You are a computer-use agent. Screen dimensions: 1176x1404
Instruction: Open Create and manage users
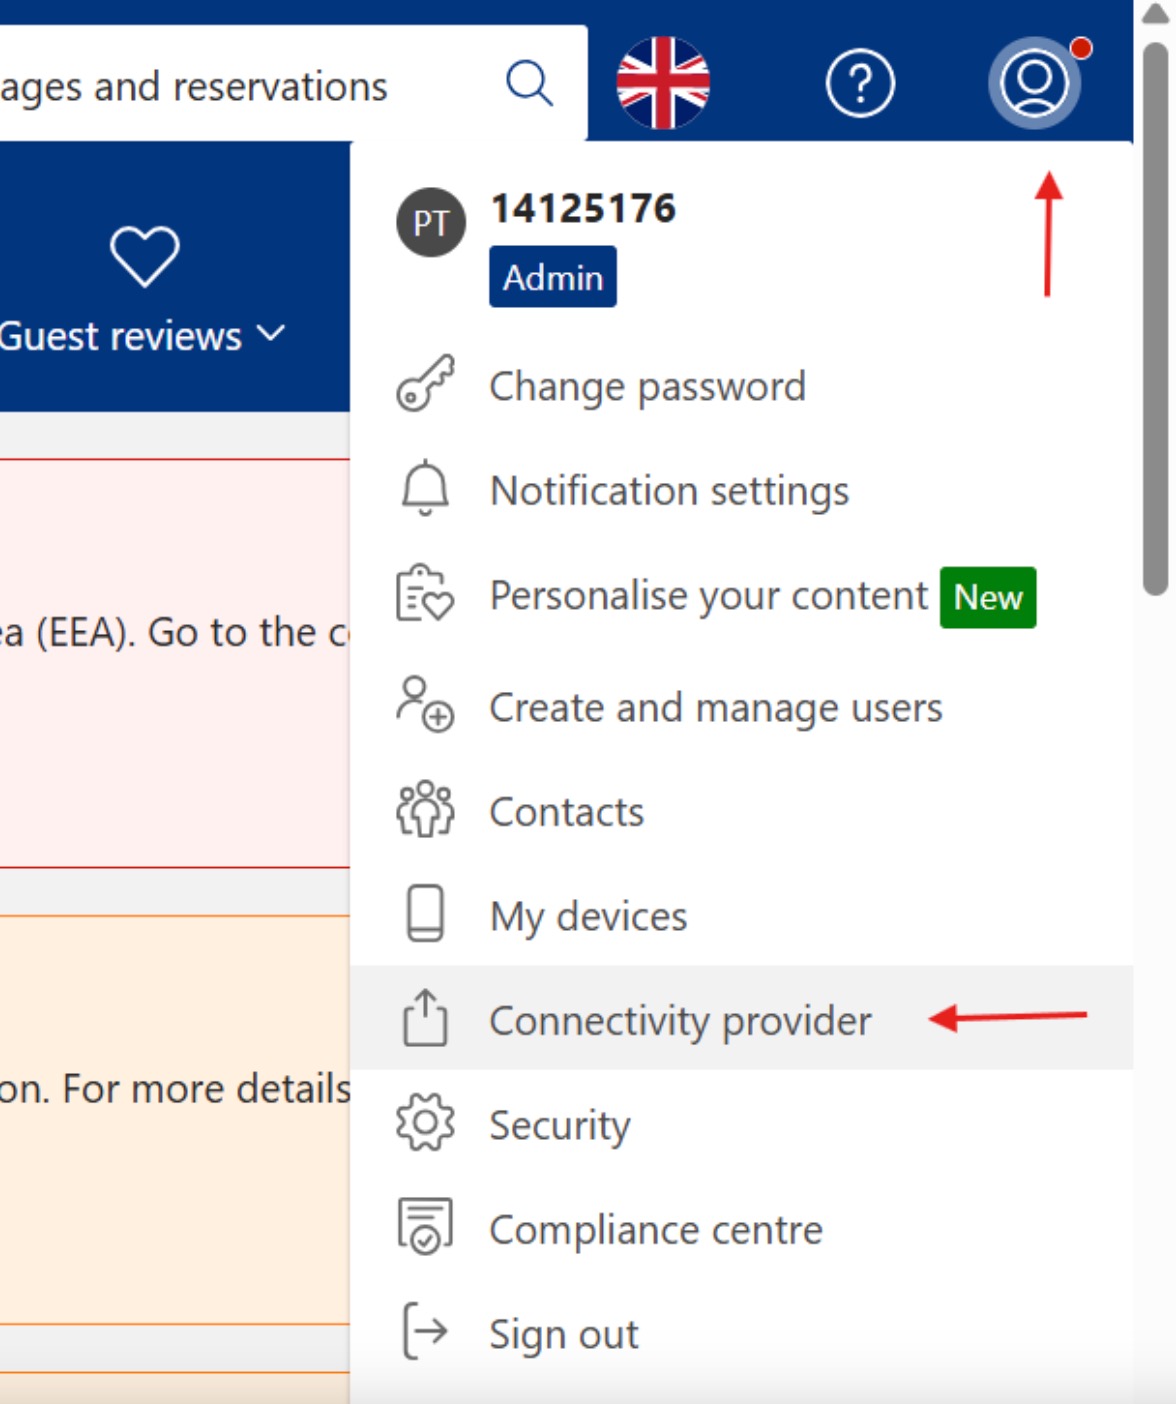click(742, 708)
